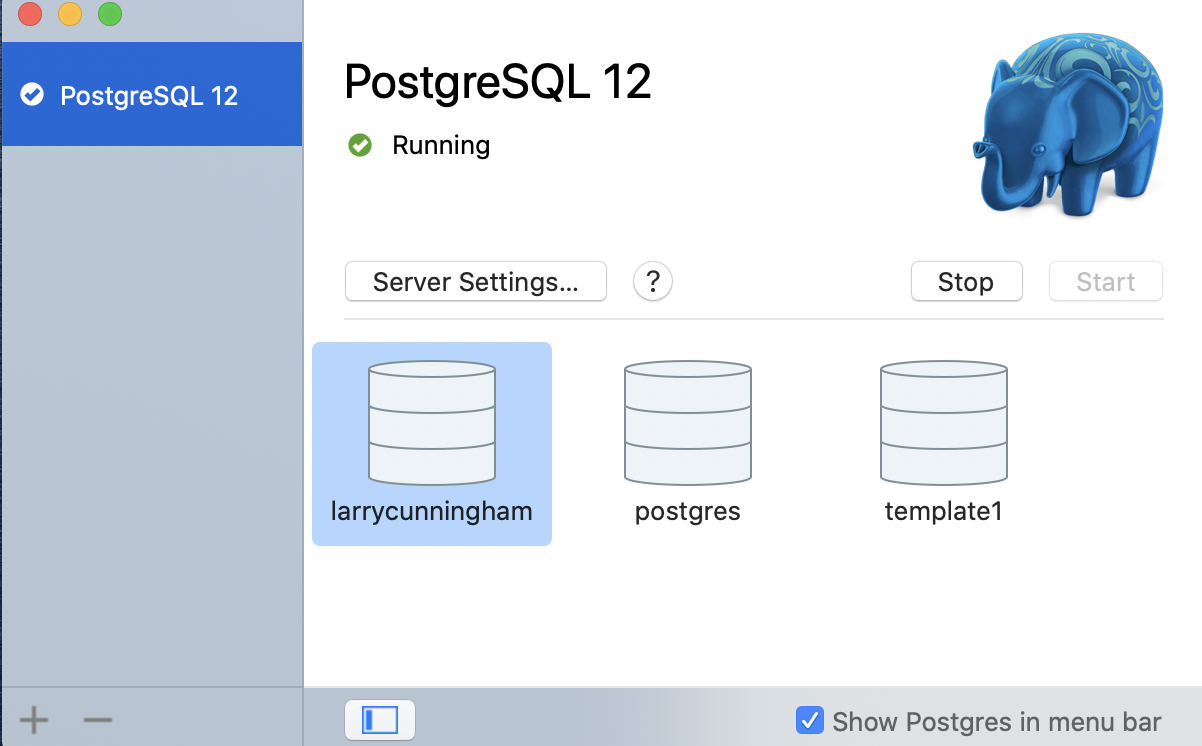Click the red close window button
Screen dimensions: 1202x746
tap(30, 14)
